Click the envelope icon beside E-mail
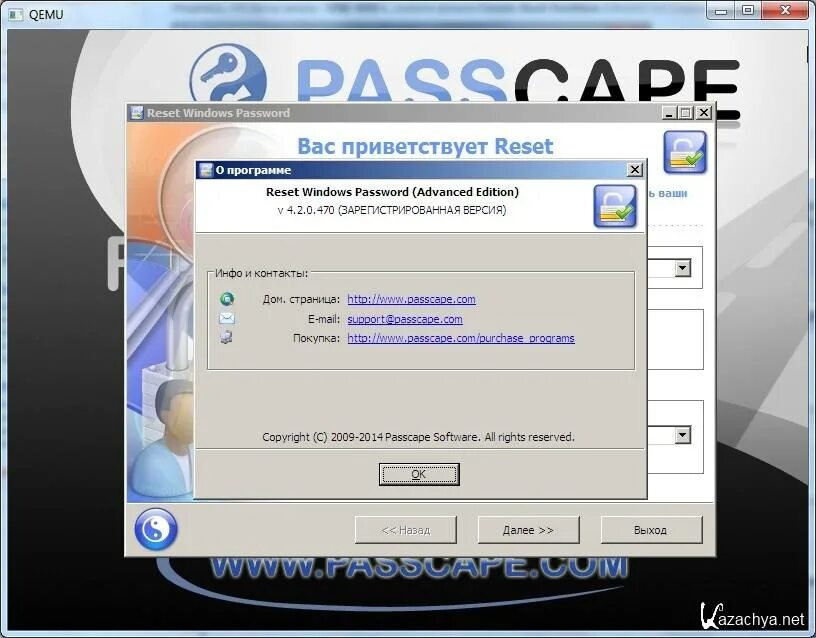The width and height of the screenshot is (816, 638). (x=227, y=318)
